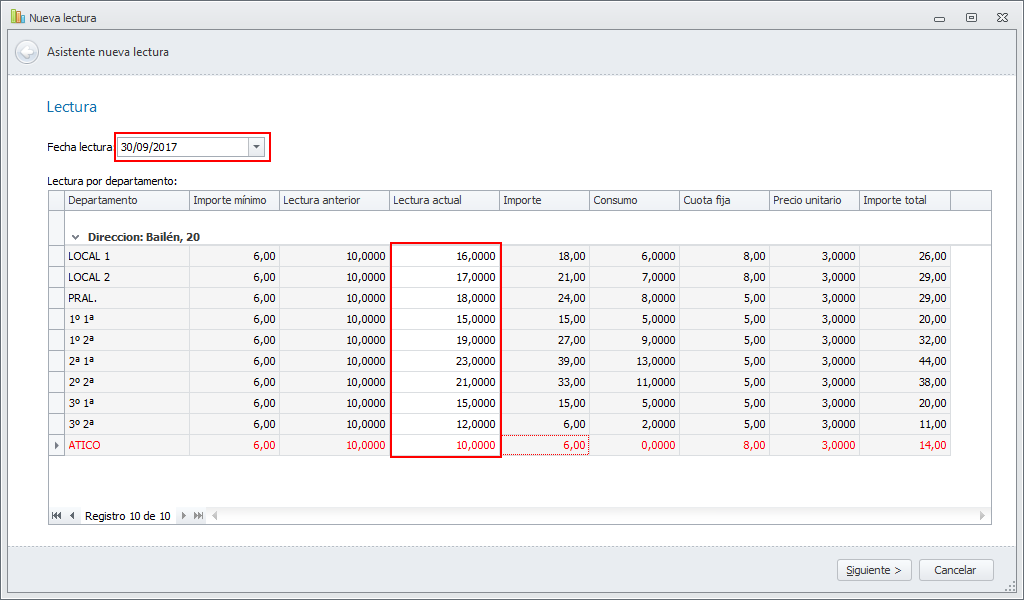
Task: Sort by the Departamento column header
Action: [x=126, y=200]
